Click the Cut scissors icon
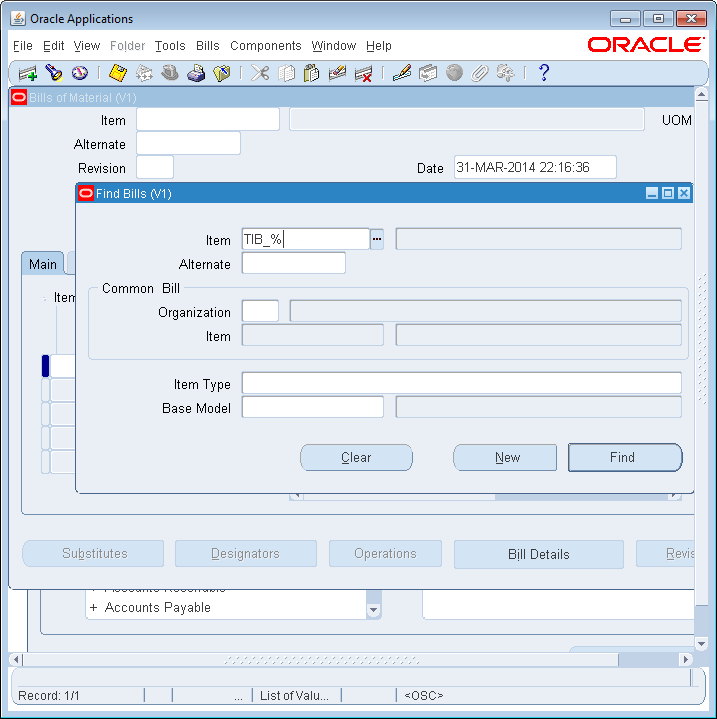The height and width of the screenshot is (719, 717). click(x=260, y=73)
